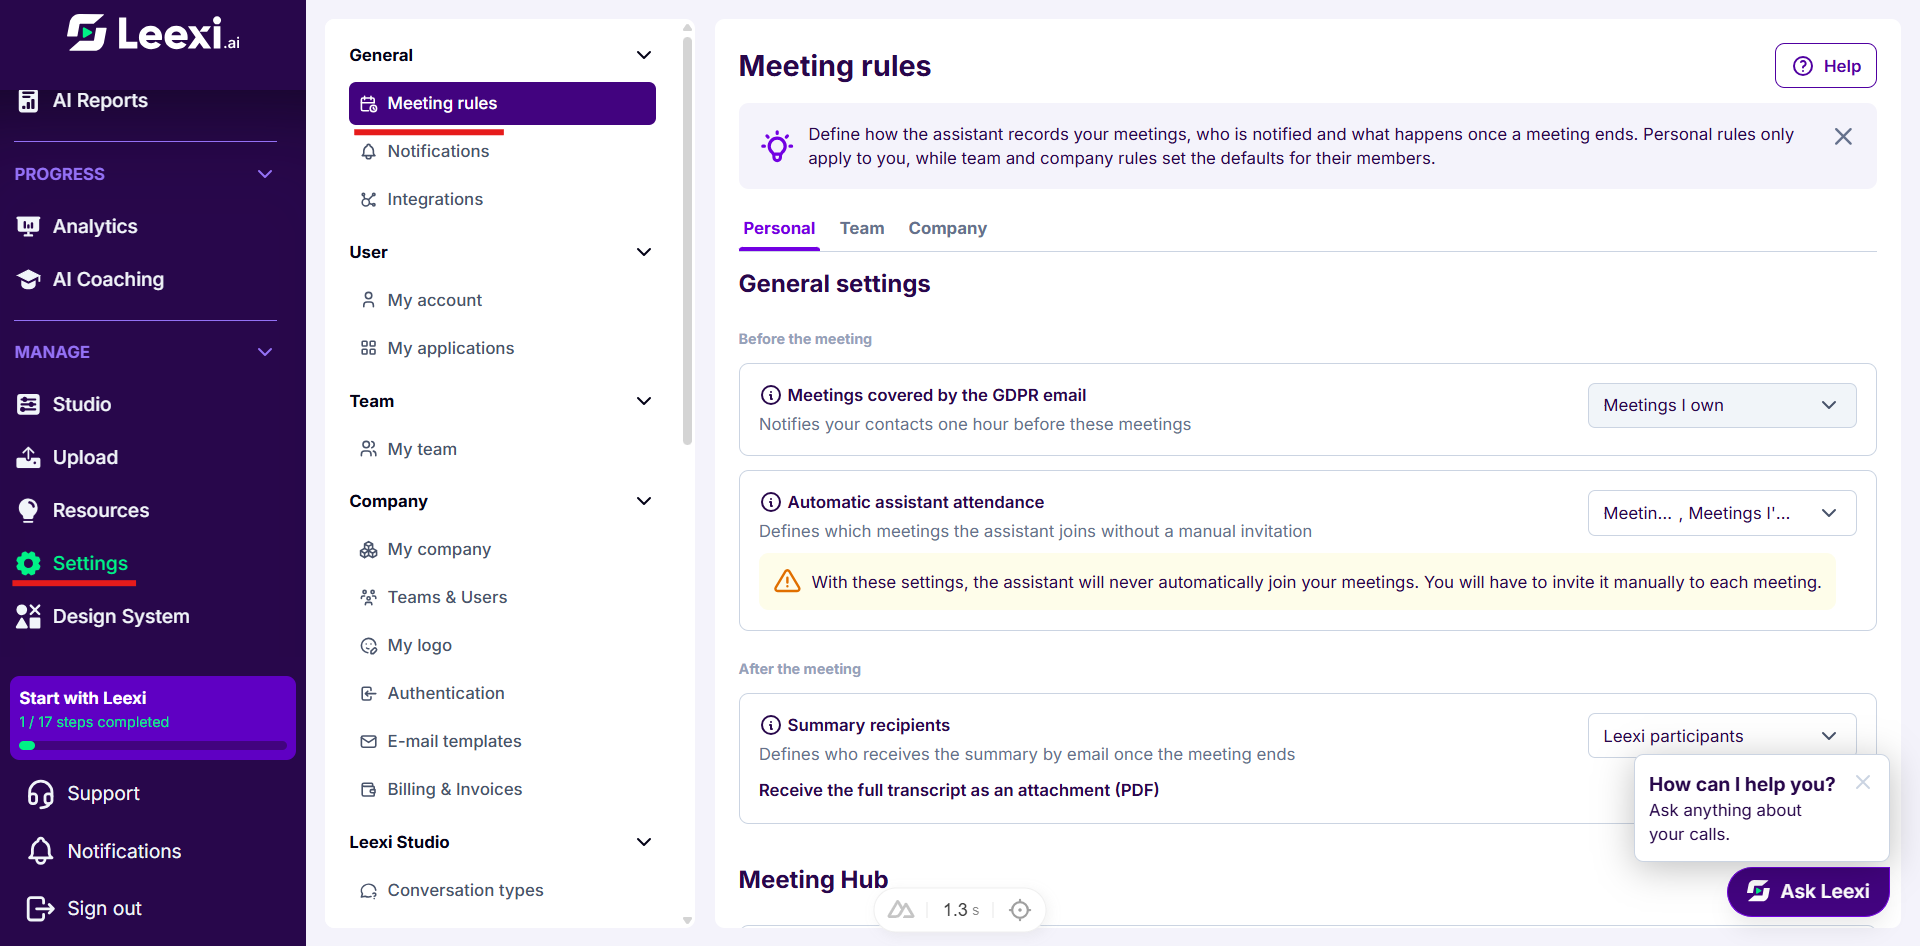Collapse the PROGRESS sidebar section
1920x946 pixels.
click(265, 174)
